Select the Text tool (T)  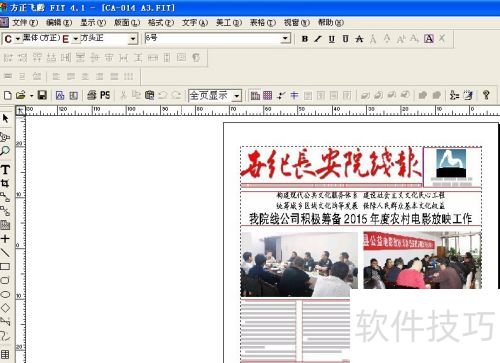(x=5, y=170)
